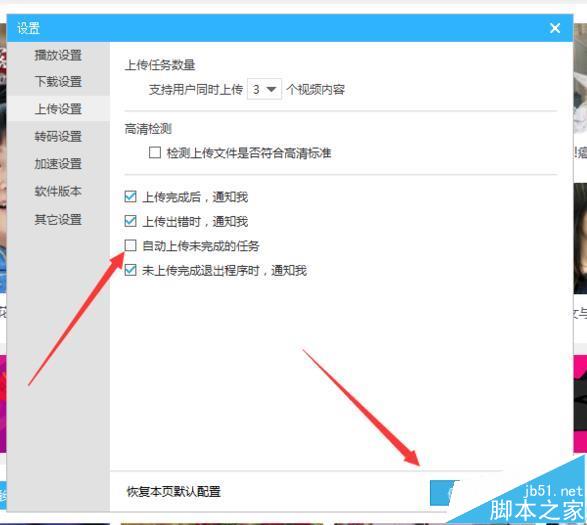Click the 个视频内容 label
Screen dimensions: 587x525
click(316, 89)
